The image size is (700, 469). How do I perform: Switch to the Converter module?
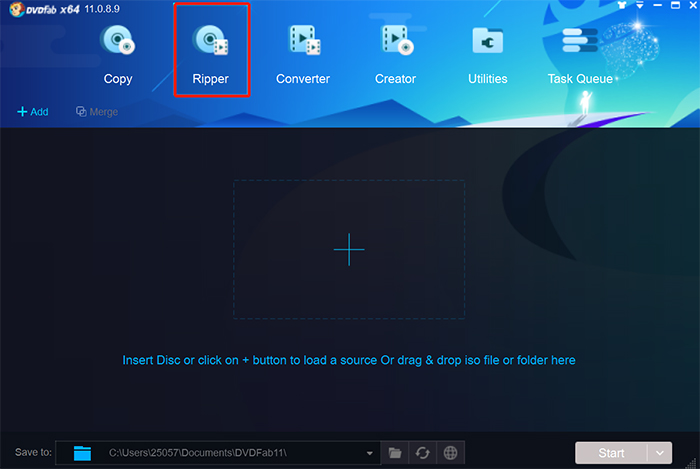pyautogui.click(x=303, y=54)
